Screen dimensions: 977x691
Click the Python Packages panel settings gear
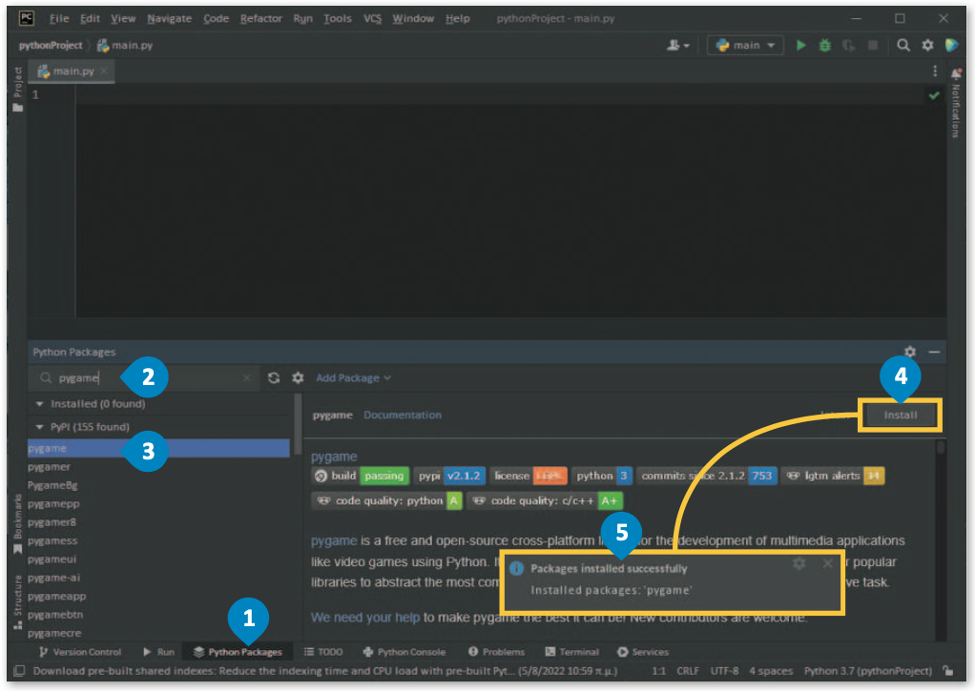[910, 351]
